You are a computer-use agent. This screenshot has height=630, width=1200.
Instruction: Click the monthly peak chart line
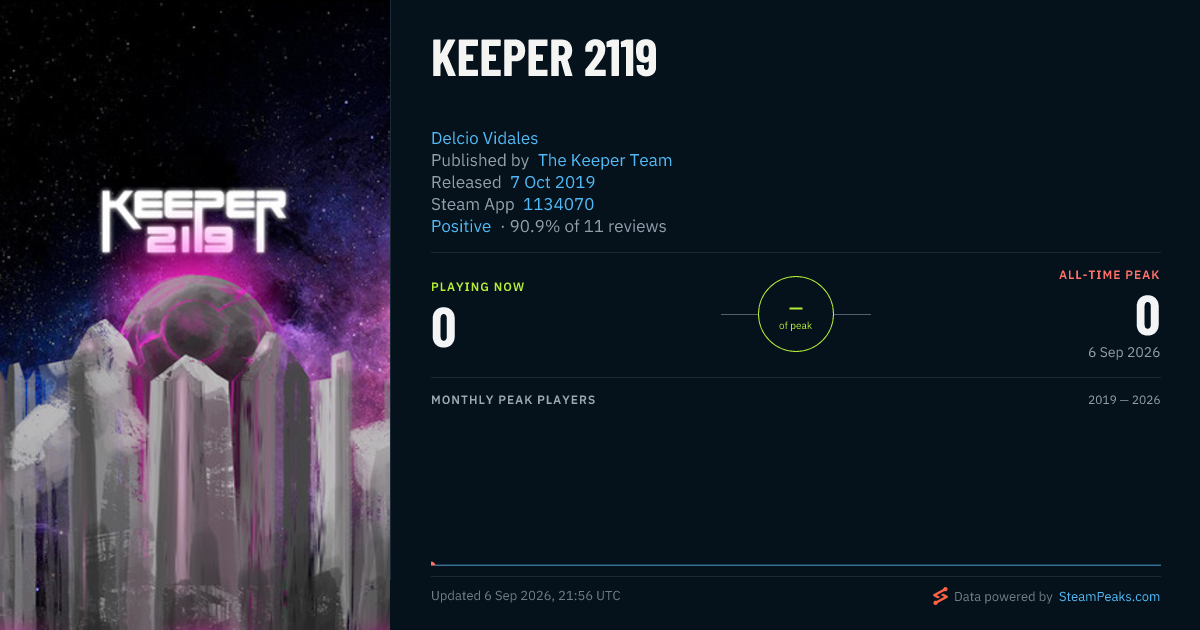click(x=796, y=565)
